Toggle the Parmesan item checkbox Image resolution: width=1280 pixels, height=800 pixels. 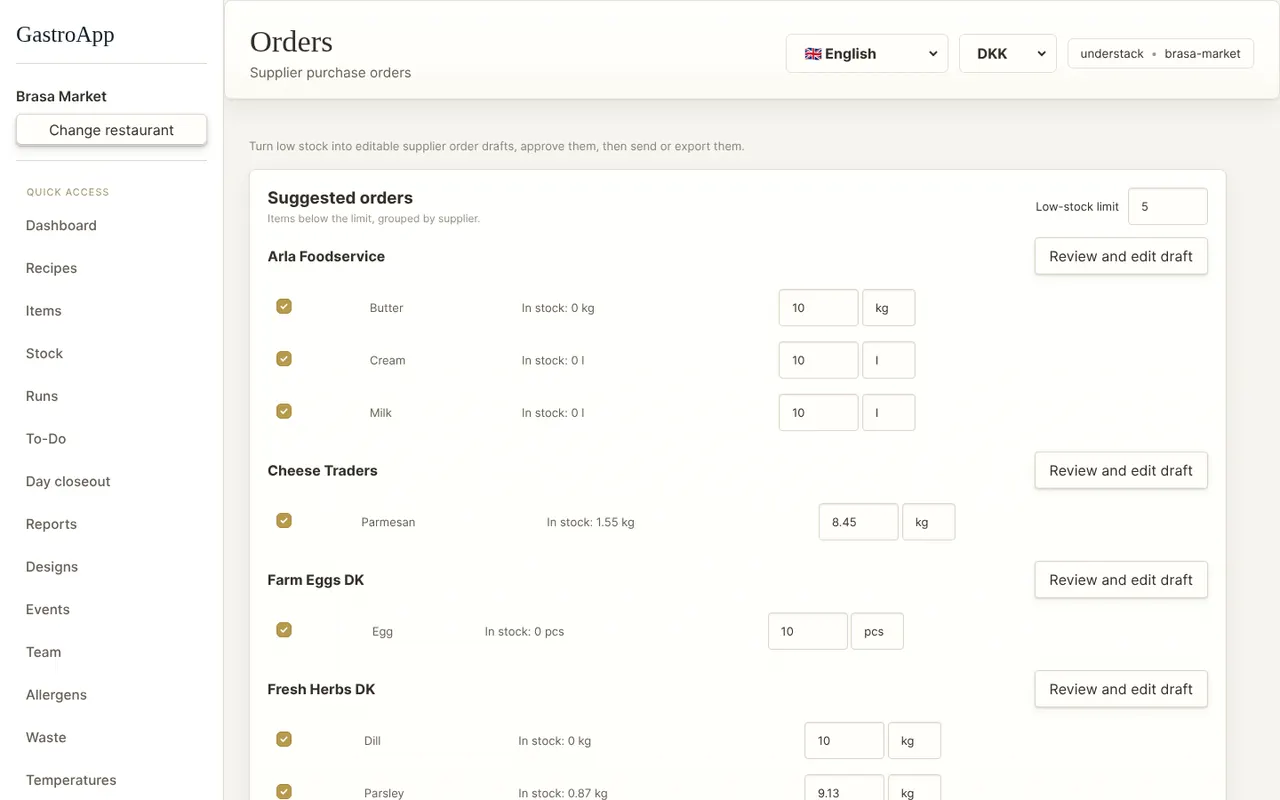pyautogui.click(x=284, y=520)
